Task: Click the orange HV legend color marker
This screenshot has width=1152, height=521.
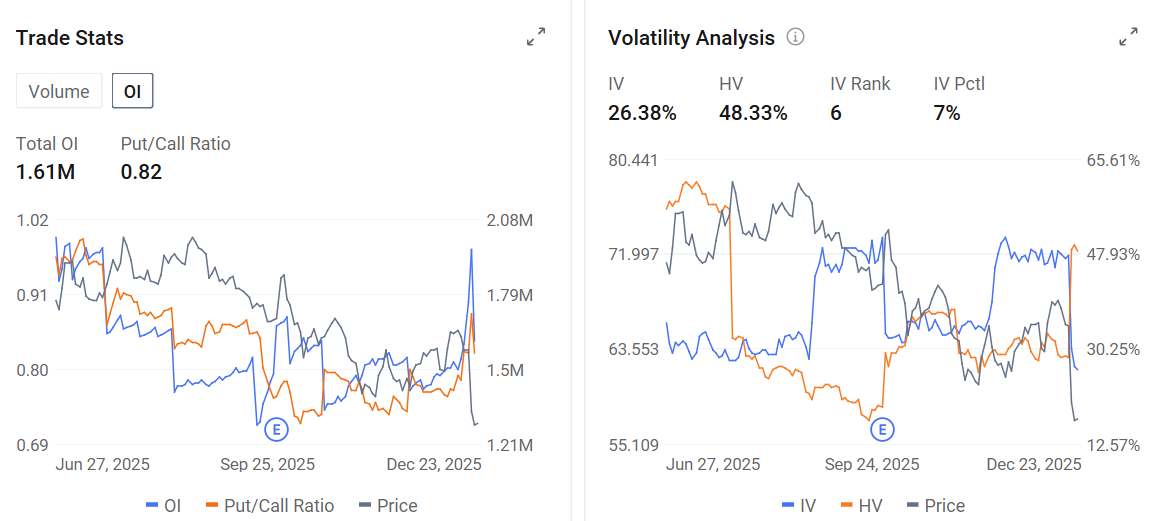Action: [x=847, y=506]
